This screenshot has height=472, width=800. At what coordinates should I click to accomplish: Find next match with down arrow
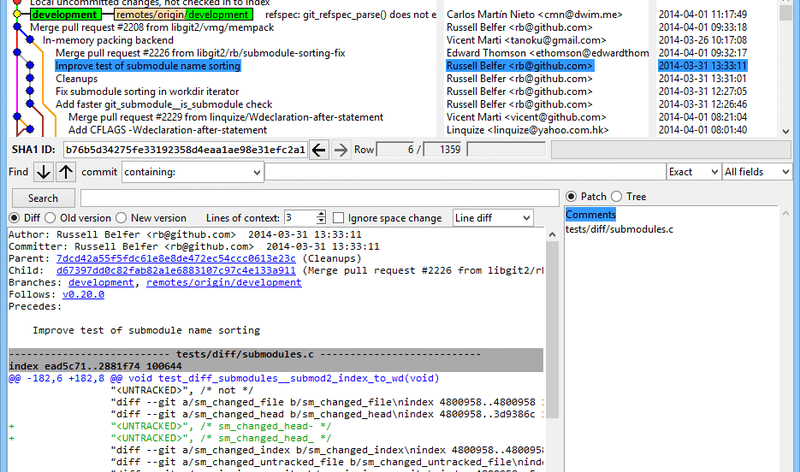43,172
